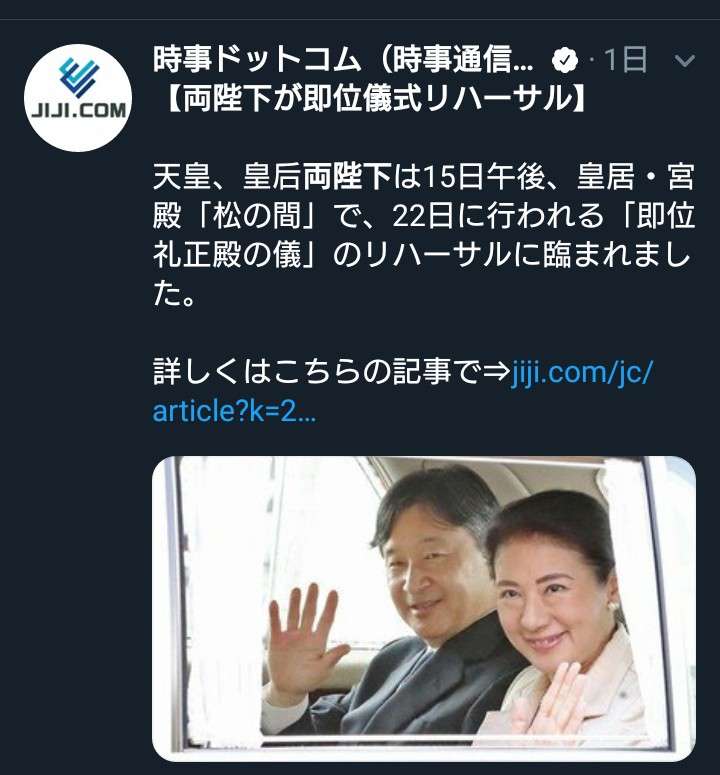This screenshot has height=775, width=720.
Task: Open the JIJI.COM profile avatar
Action: point(78,97)
